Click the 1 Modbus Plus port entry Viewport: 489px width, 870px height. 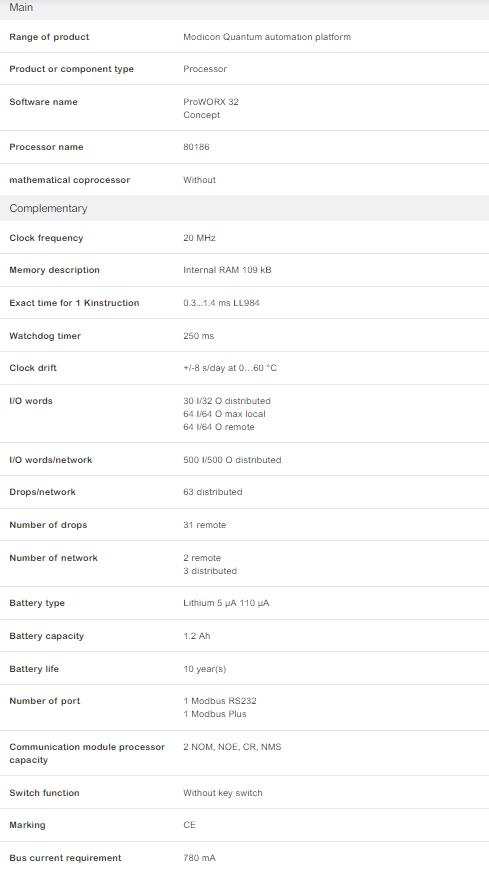[x=215, y=714]
